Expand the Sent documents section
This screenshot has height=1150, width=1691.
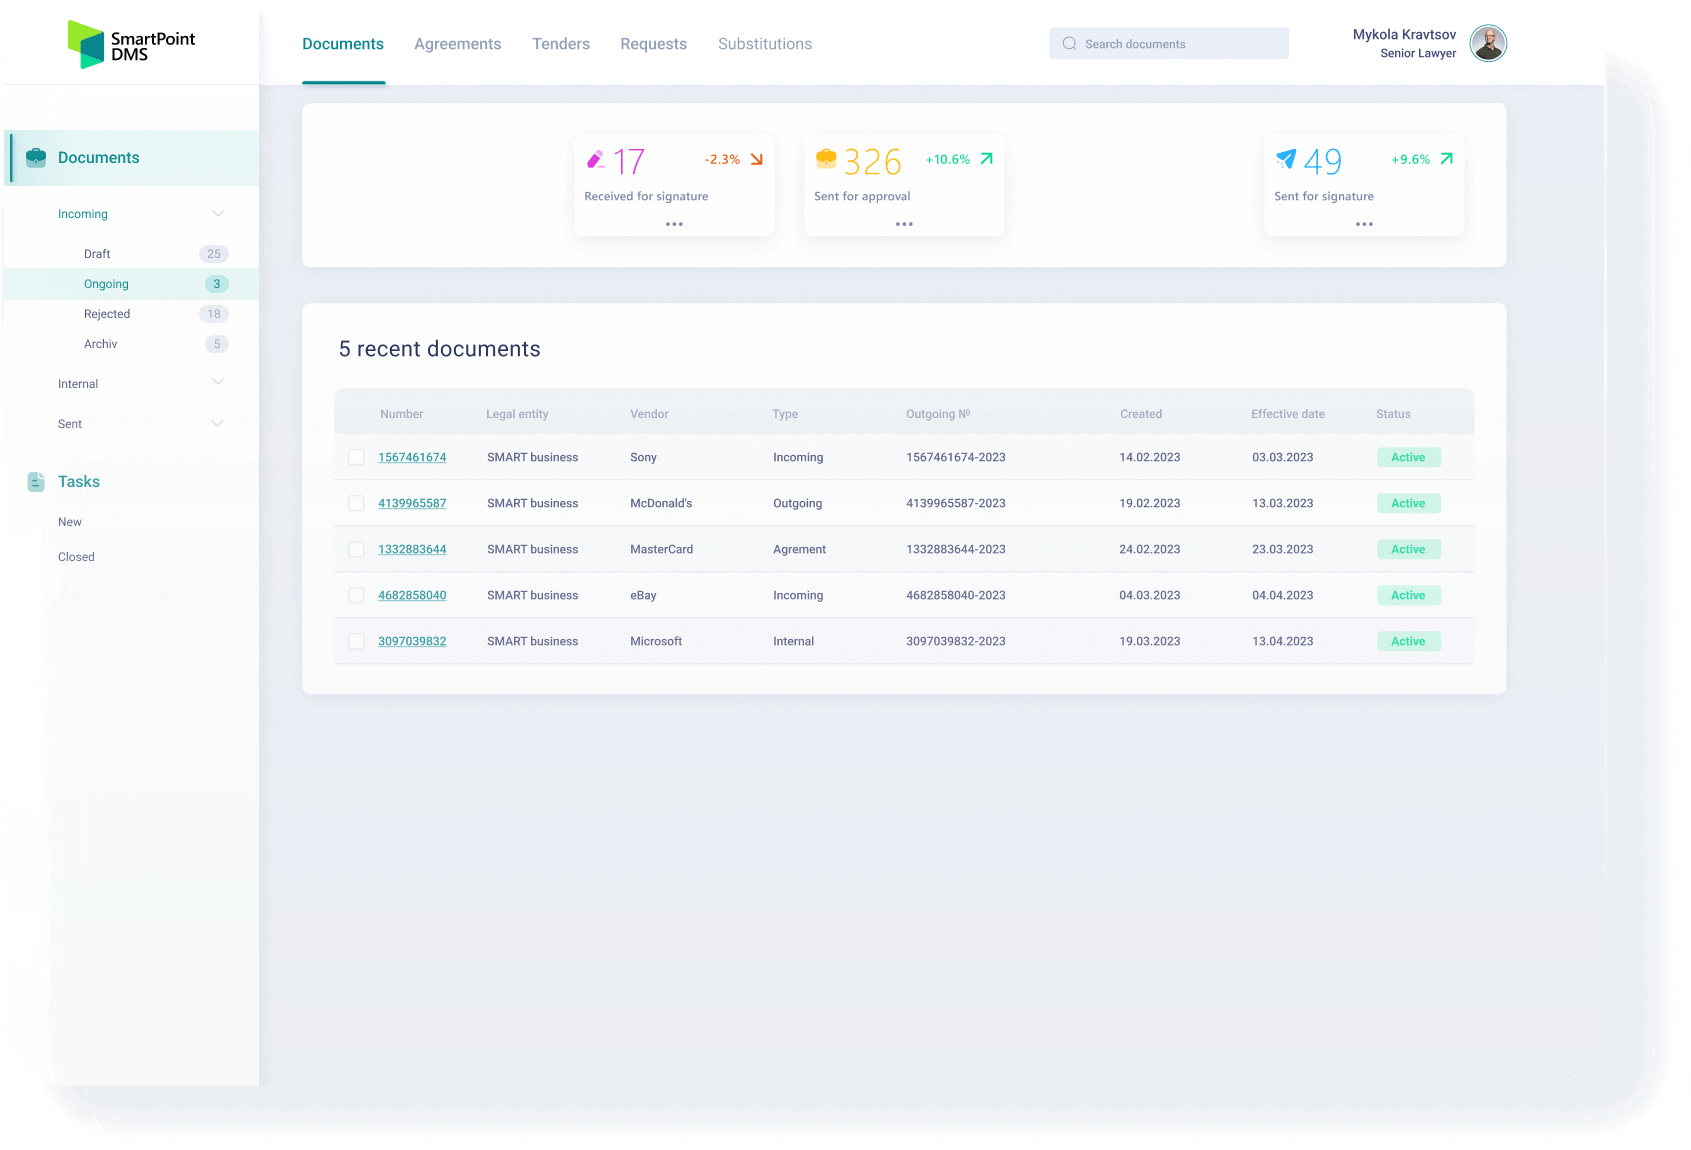click(218, 423)
